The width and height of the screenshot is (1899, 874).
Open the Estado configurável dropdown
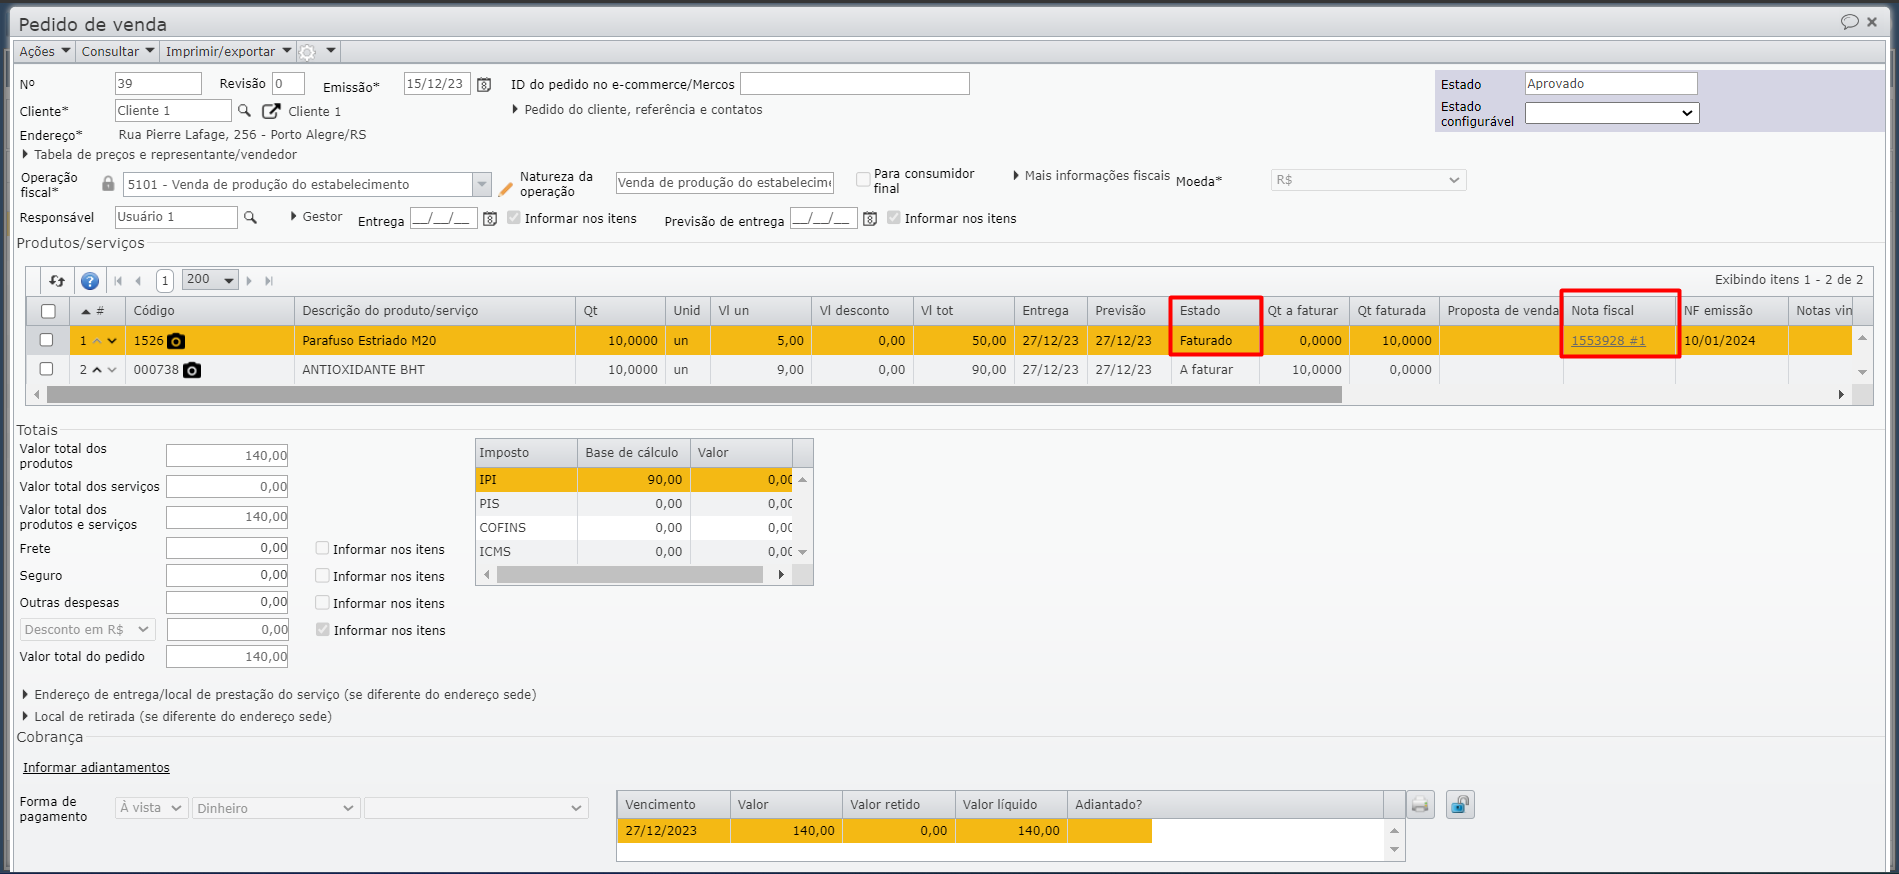coord(1611,113)
